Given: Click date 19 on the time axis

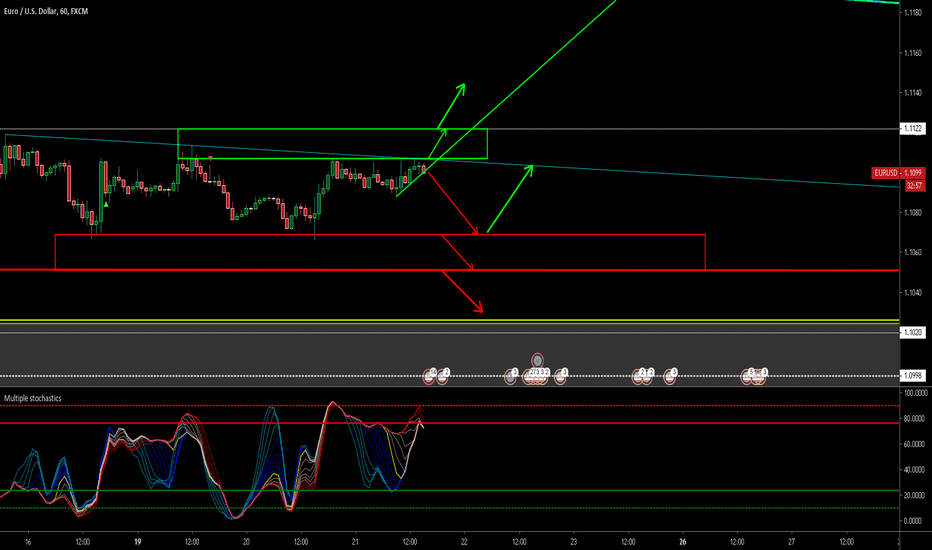Looking at the screenshot, I should coord(137,542).
